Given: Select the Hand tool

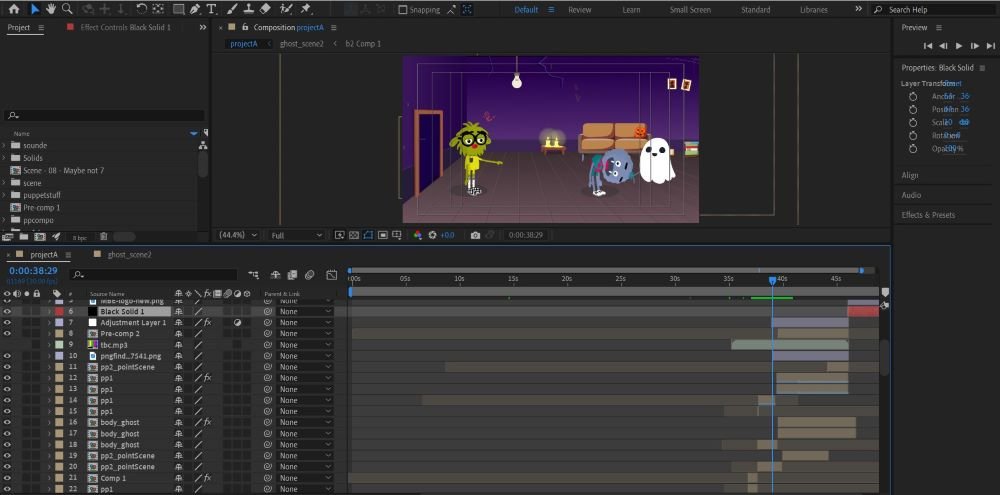Looking at the screenshot, I should pyautogui.click(x=51, y=9).
